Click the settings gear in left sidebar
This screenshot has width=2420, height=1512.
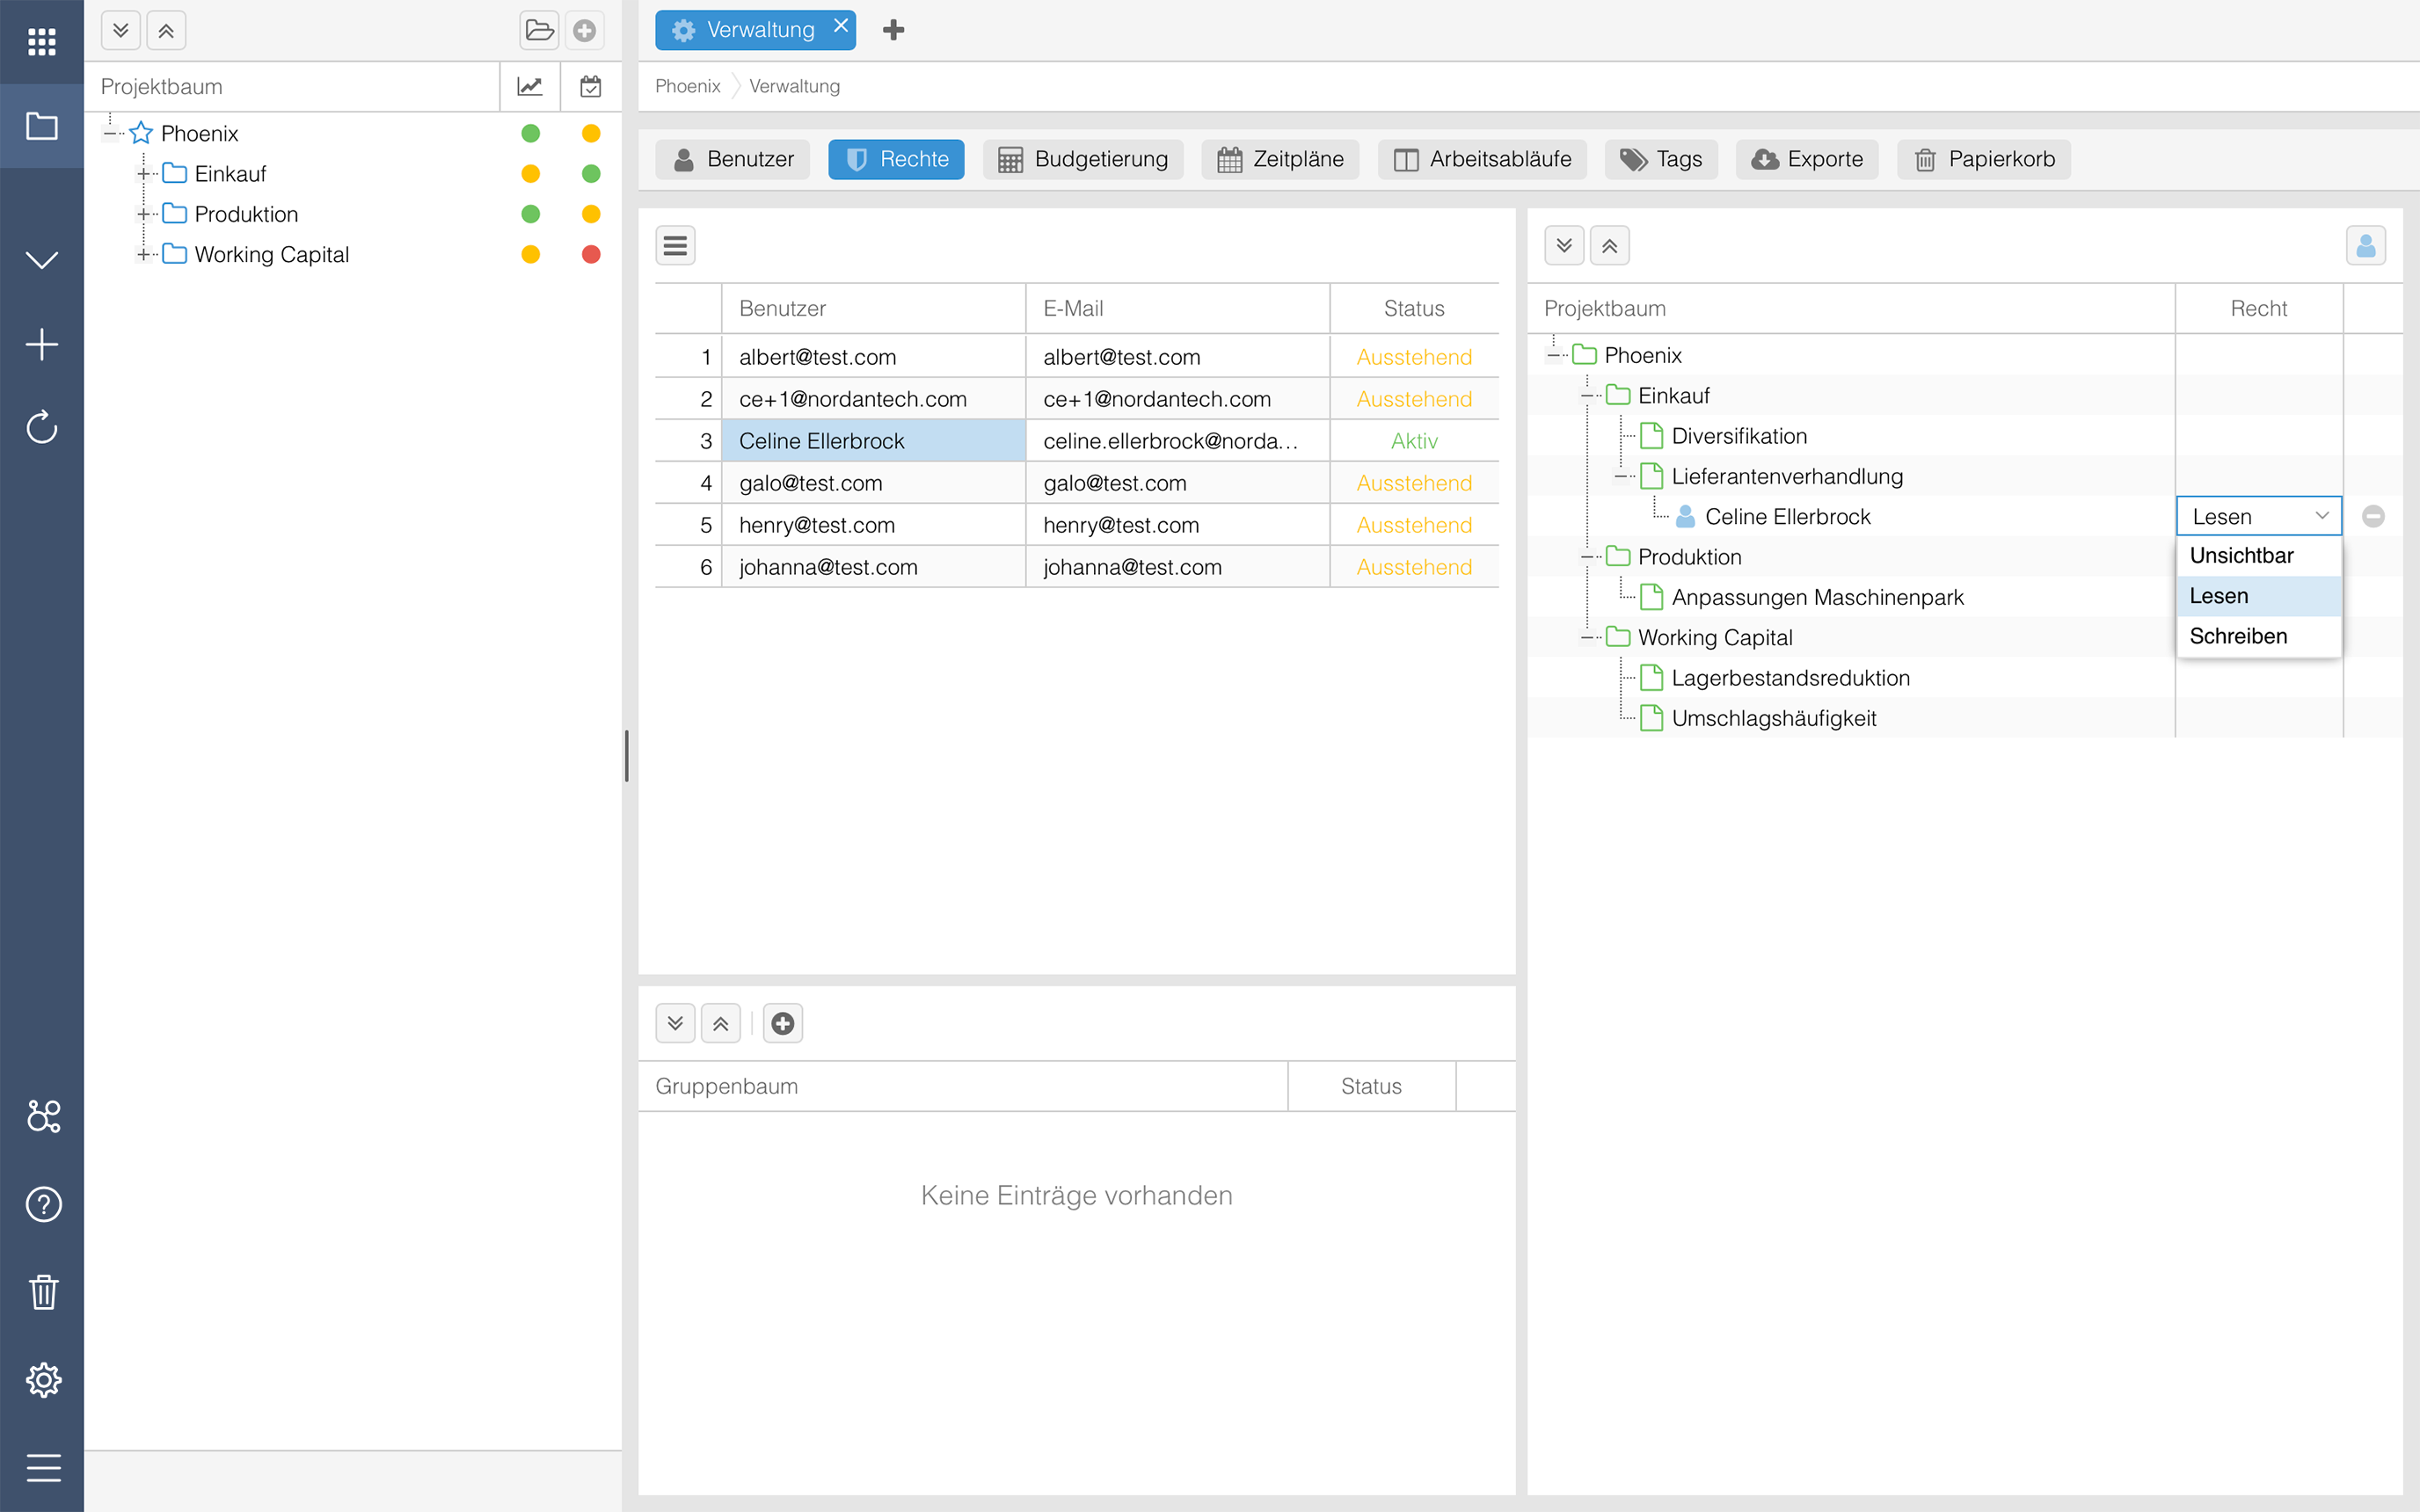(x=43, y=1380)
